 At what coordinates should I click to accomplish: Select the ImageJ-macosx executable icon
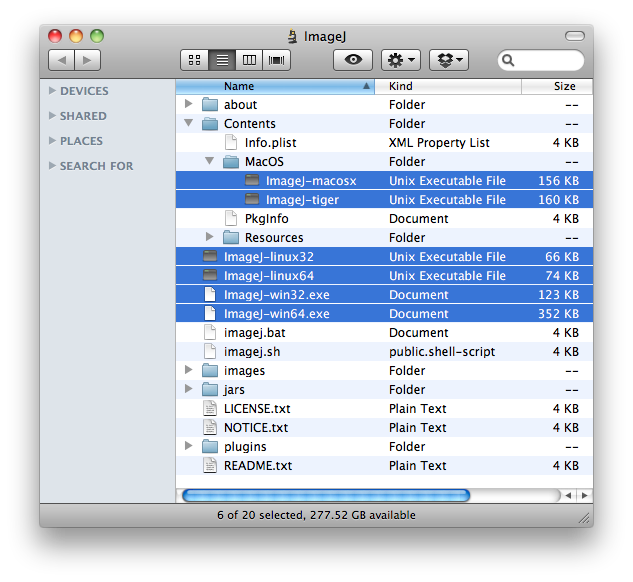click(x=252, y=180)
